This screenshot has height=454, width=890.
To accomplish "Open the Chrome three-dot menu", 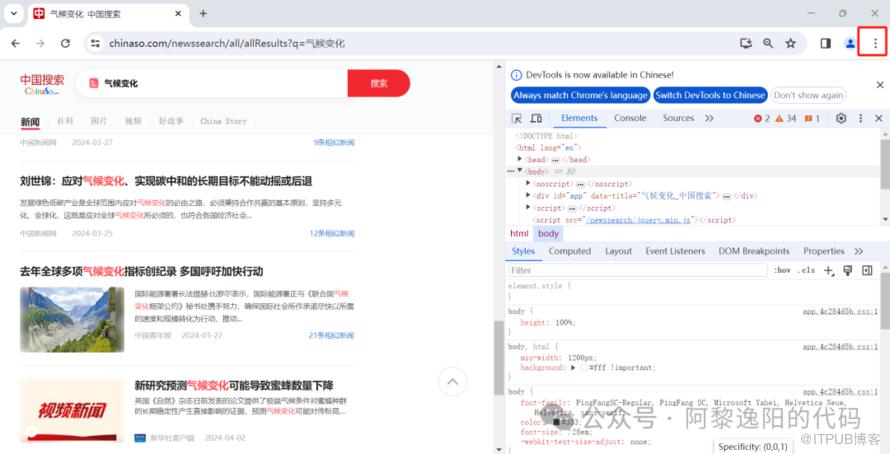I will 875,43.
